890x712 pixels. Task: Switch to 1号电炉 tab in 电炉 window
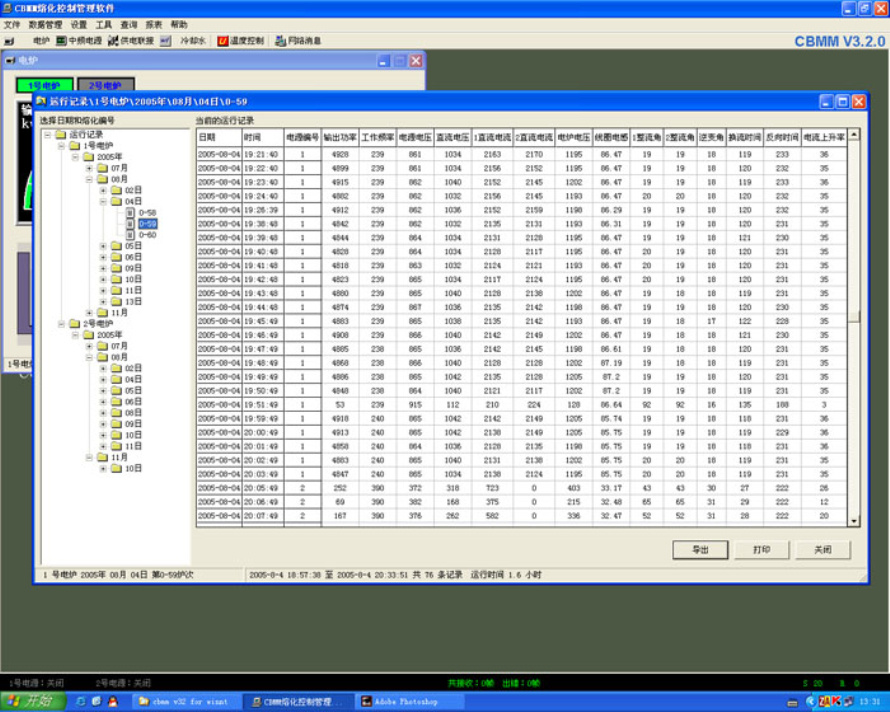coord(44,85)
